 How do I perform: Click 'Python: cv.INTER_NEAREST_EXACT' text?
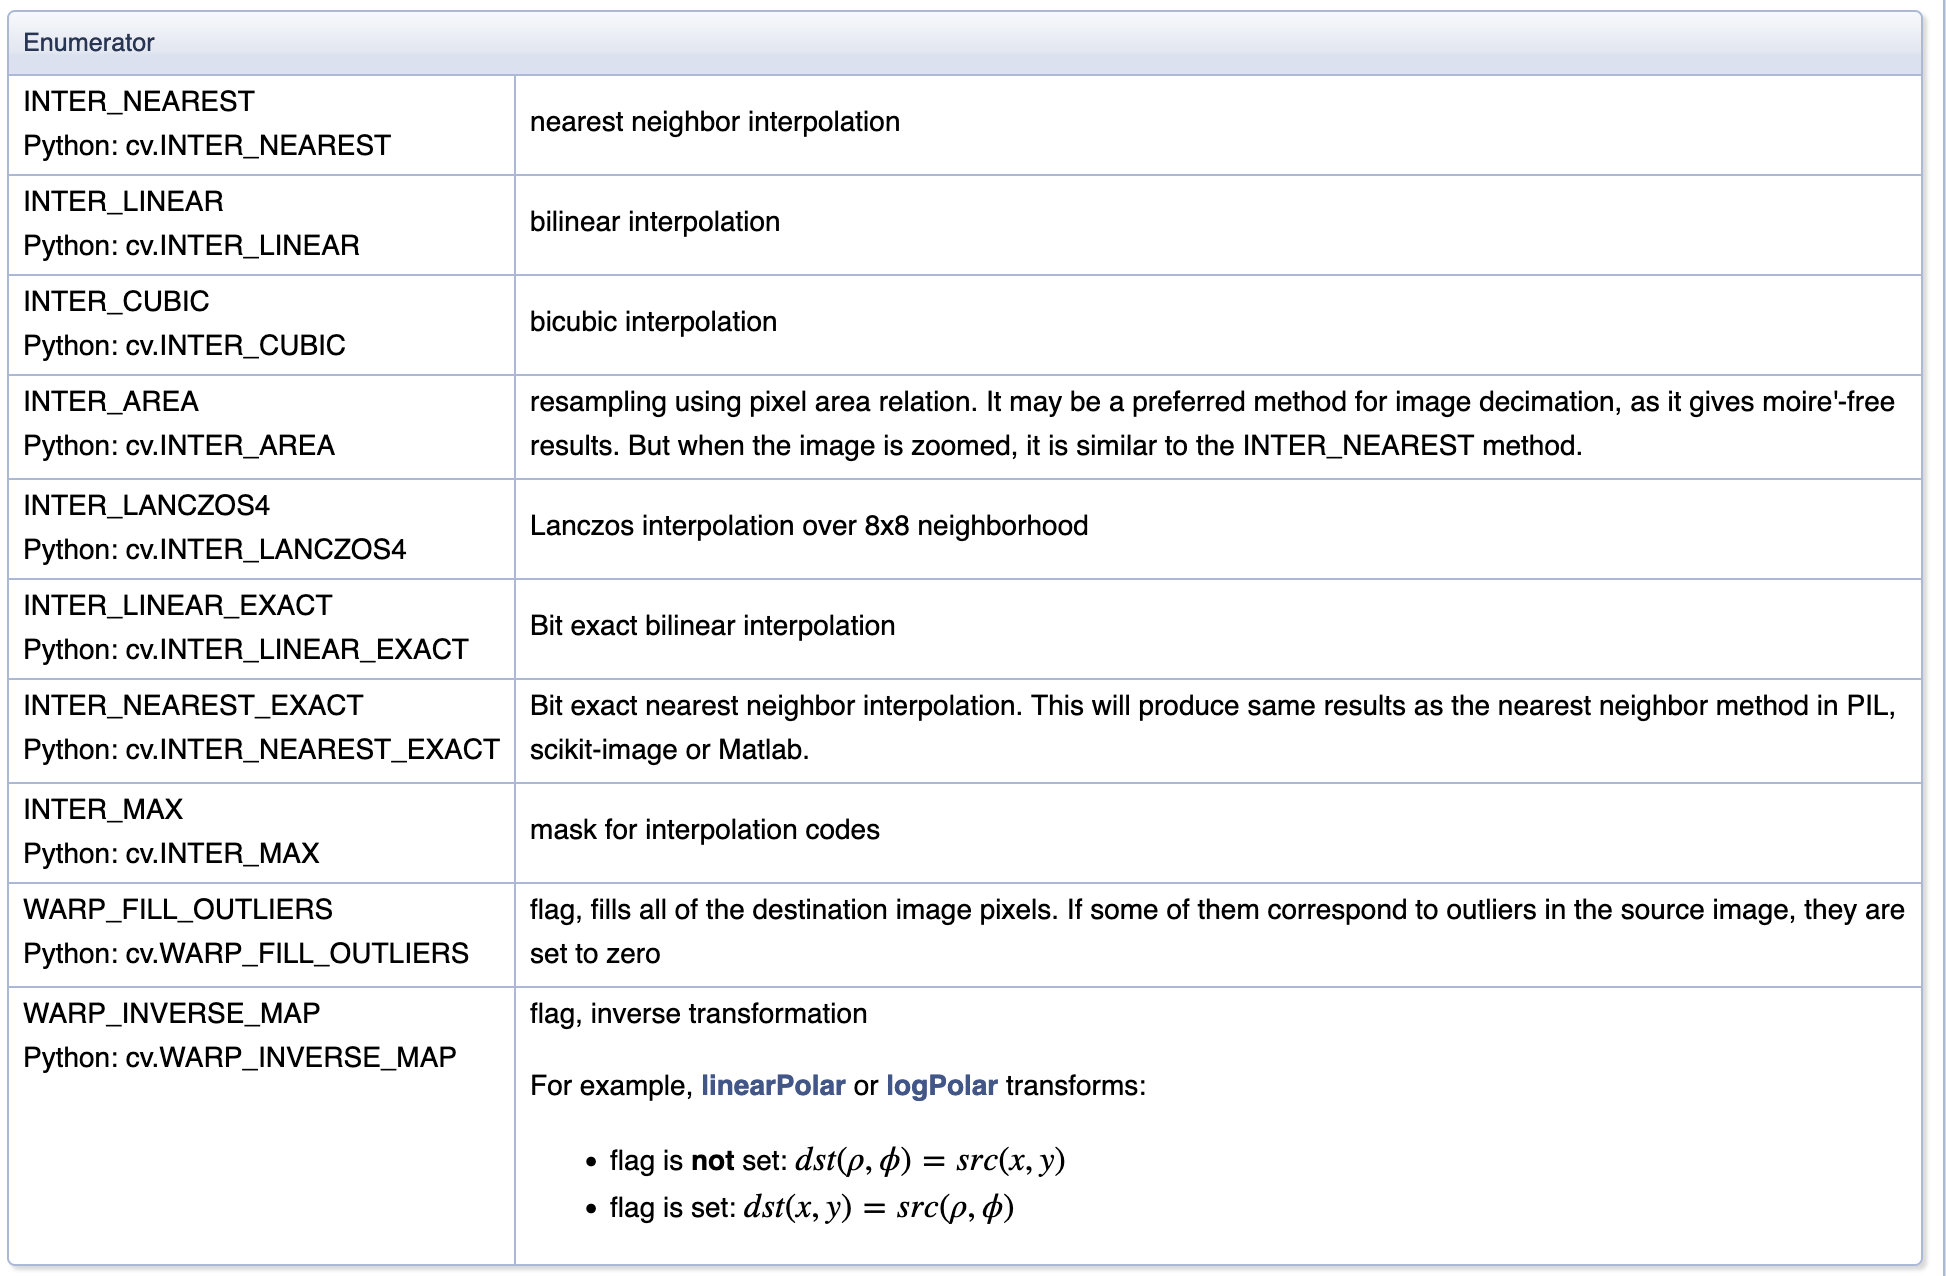pyautogui.click(x=261, y=749)
